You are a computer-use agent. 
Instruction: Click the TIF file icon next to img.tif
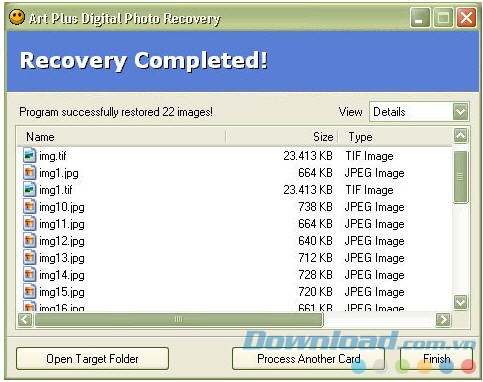tap(29, 155)
